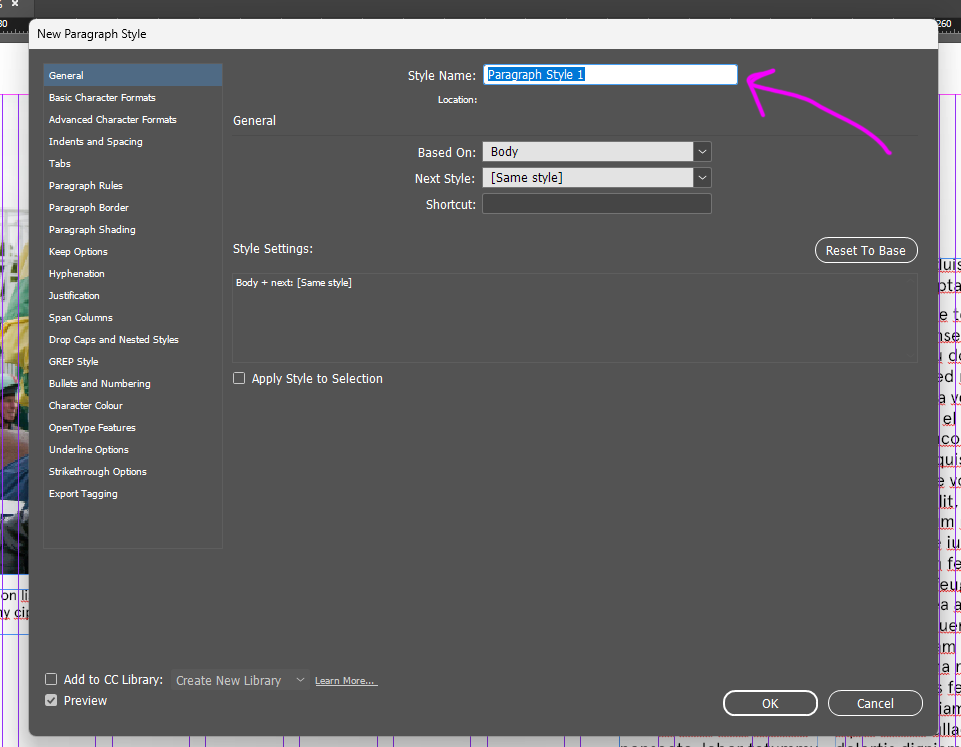Click inside the Shortcut input field
This screenshot has height=747, width=961.
tap(596, 204)
